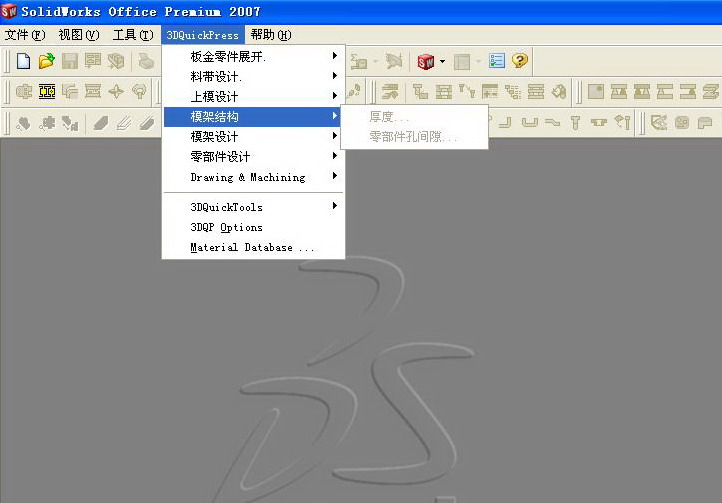This screenshot has width=722, height=503.
Task: Choose 厚度... in the submenu
Action: coord(414,117)
